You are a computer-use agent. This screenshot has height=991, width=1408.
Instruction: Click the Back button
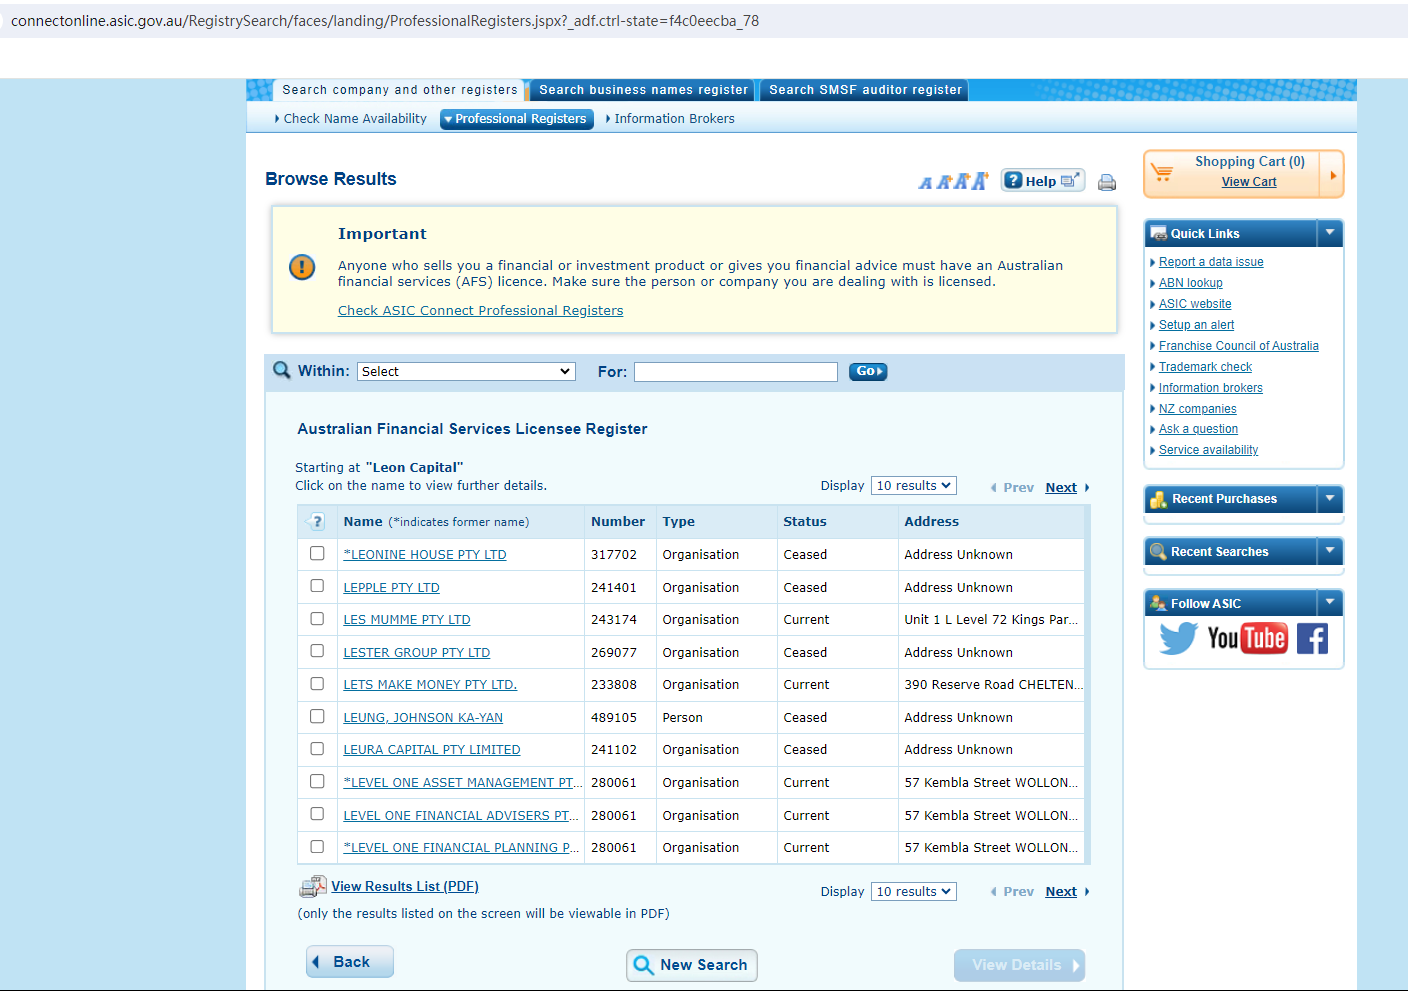[x=350, y=962]
